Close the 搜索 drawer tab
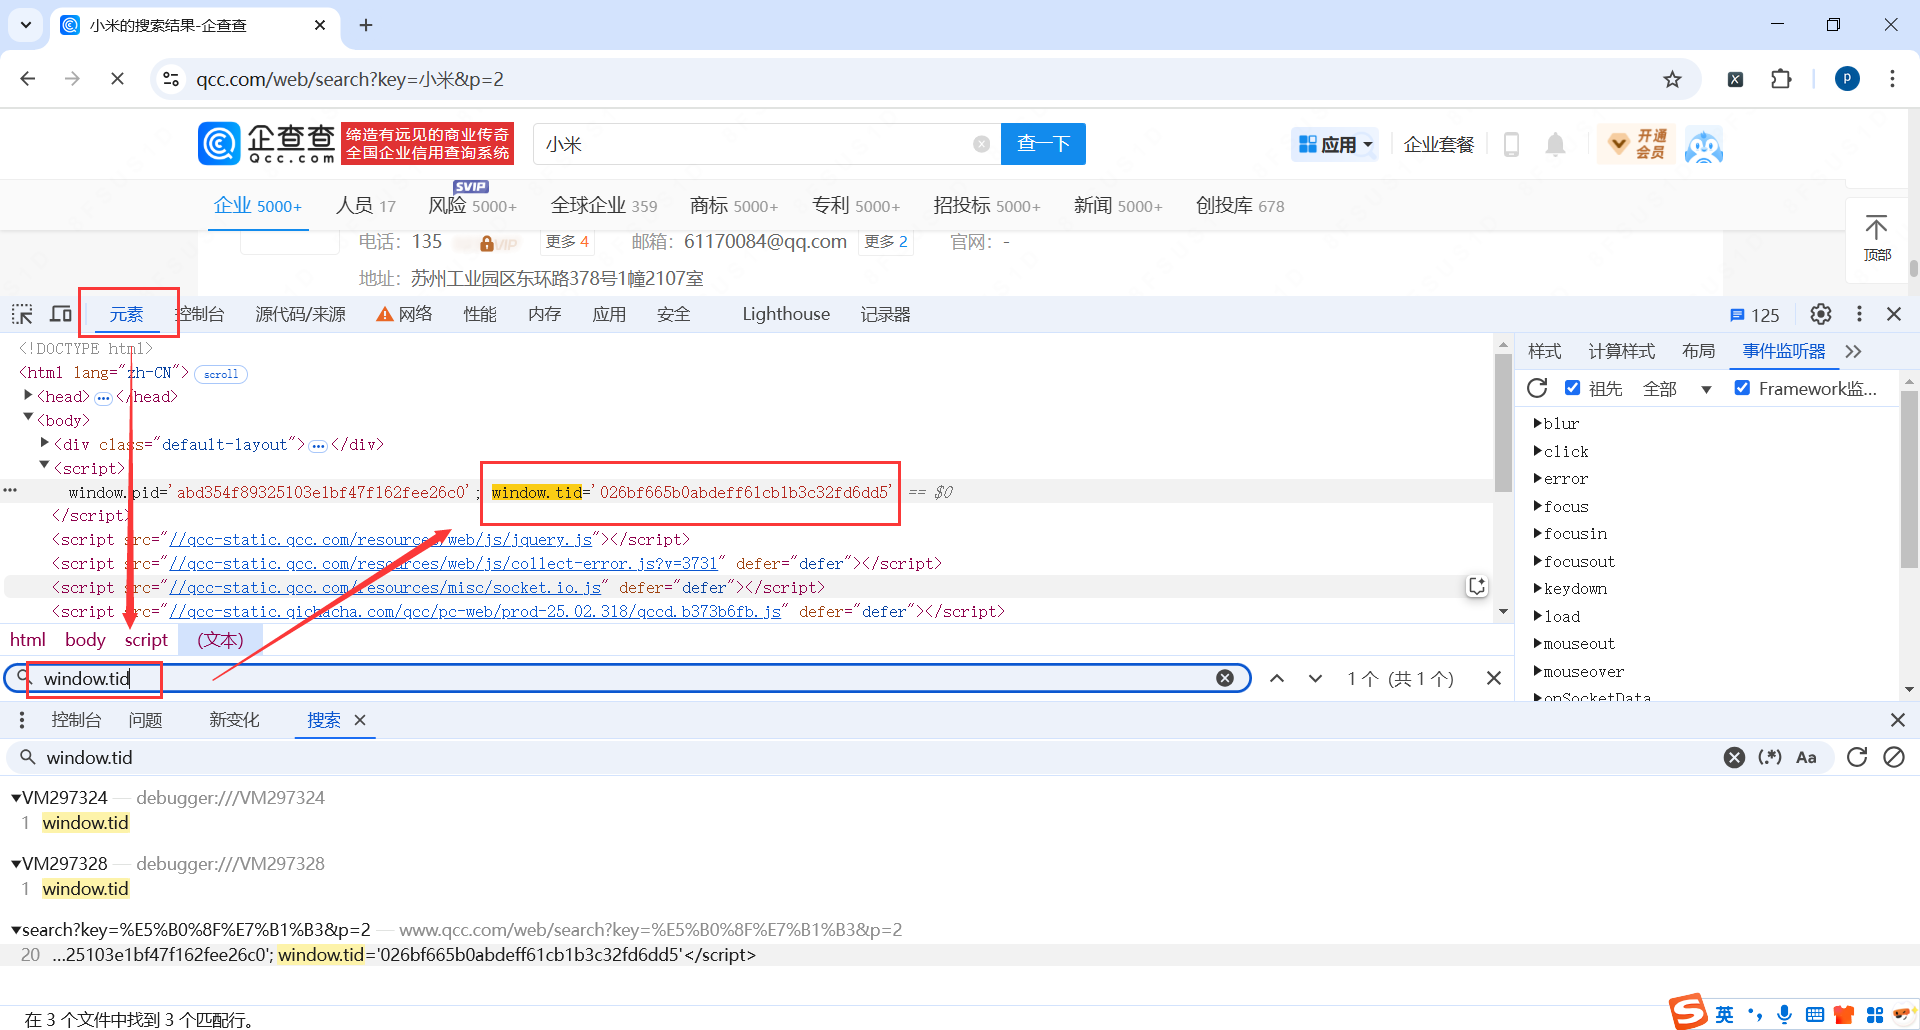Viewport: 1920px width, 1030px height. (x=360, y=720)
